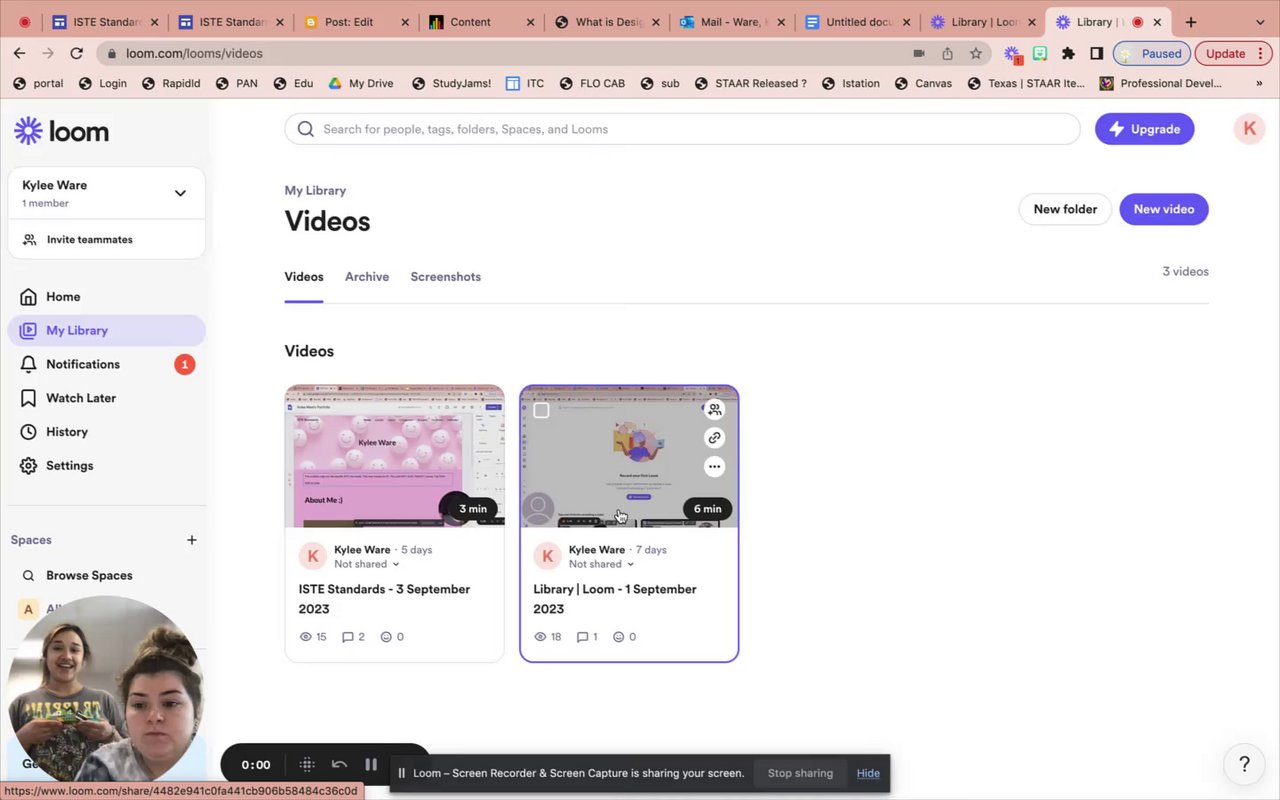1280x800 pixels.
Task: Click views count 18 on Library Loom video
Action: (548, 637)
